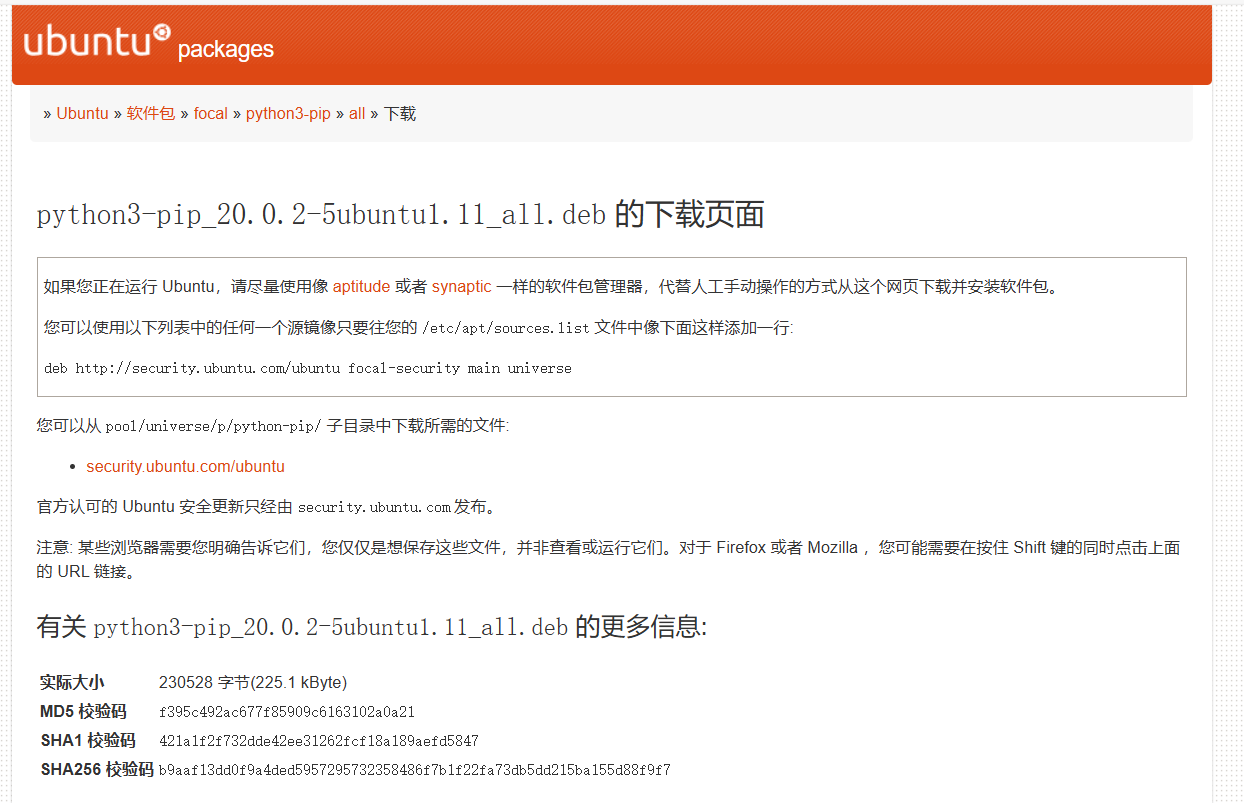Click the 下载 breadcrumb text
Screen dimensions: 1244x803
400,114
